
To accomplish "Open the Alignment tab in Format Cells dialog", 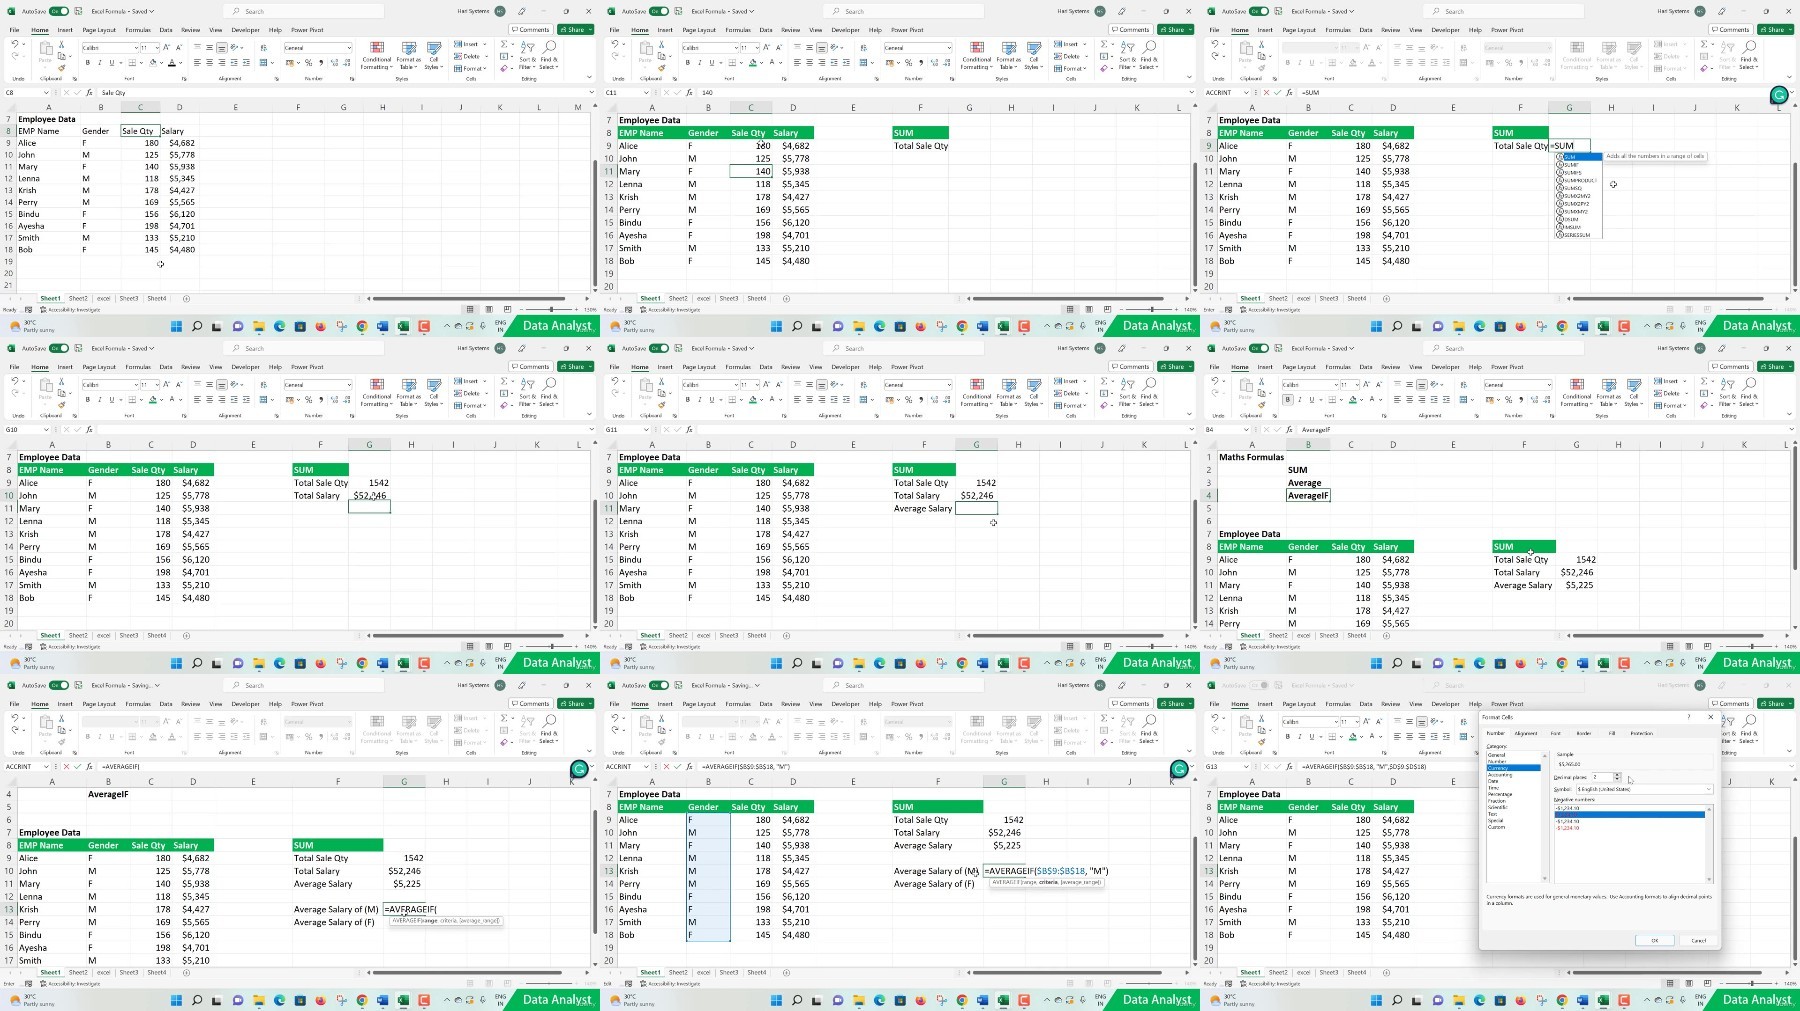I will 1526,733.
